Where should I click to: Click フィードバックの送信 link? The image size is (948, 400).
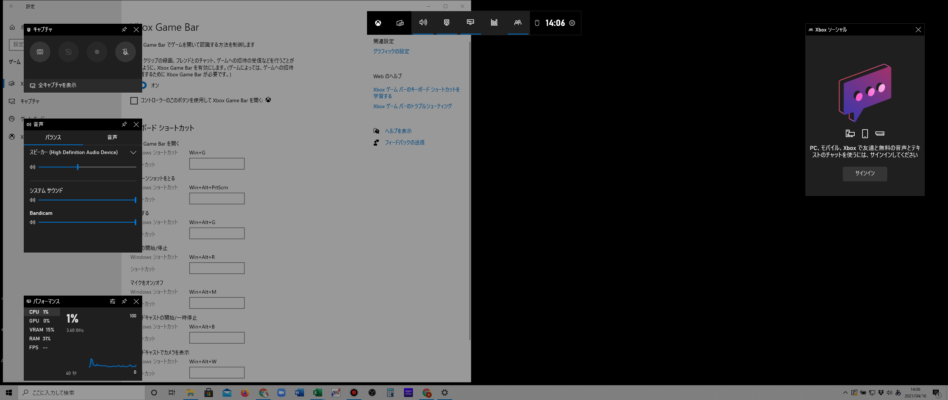coord(403,143)
